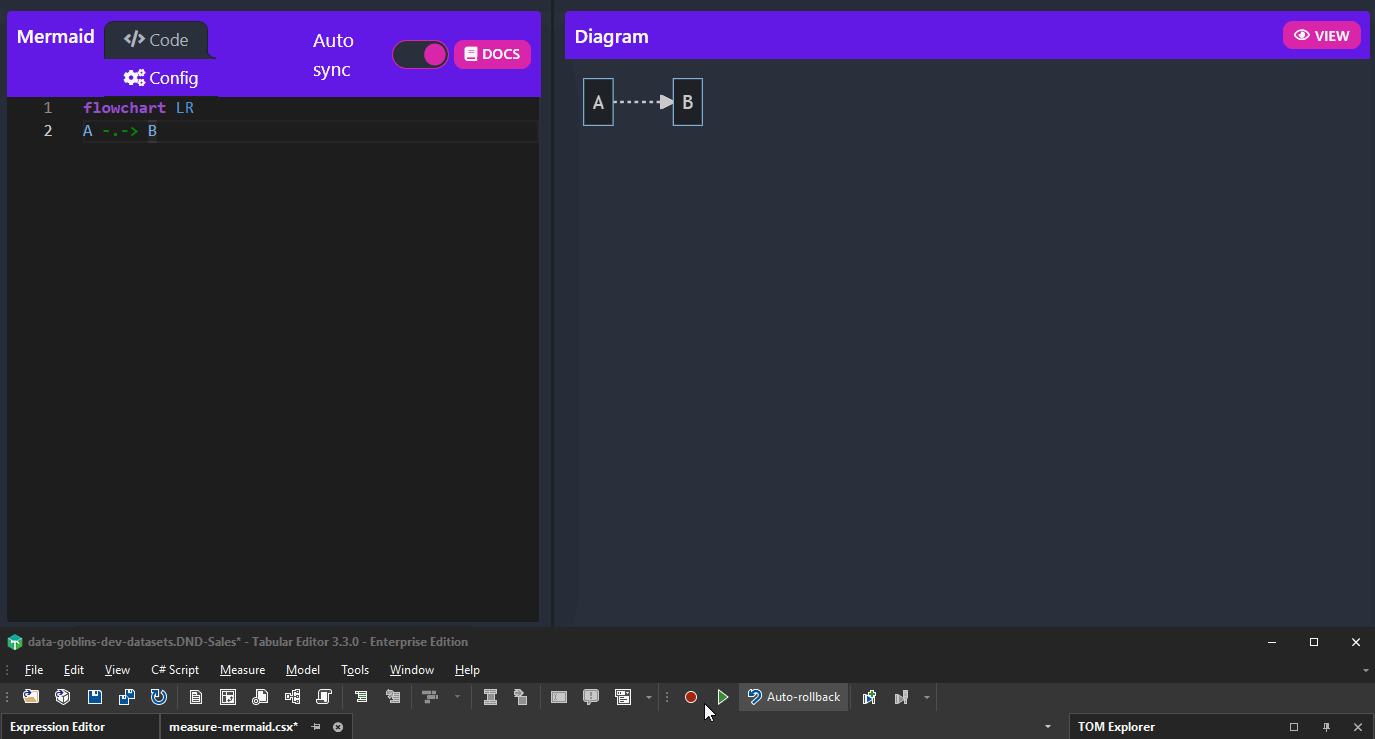The image size is (1375, 739).
Task: Save the model with the save icon
Action: (x=95, y=697)
